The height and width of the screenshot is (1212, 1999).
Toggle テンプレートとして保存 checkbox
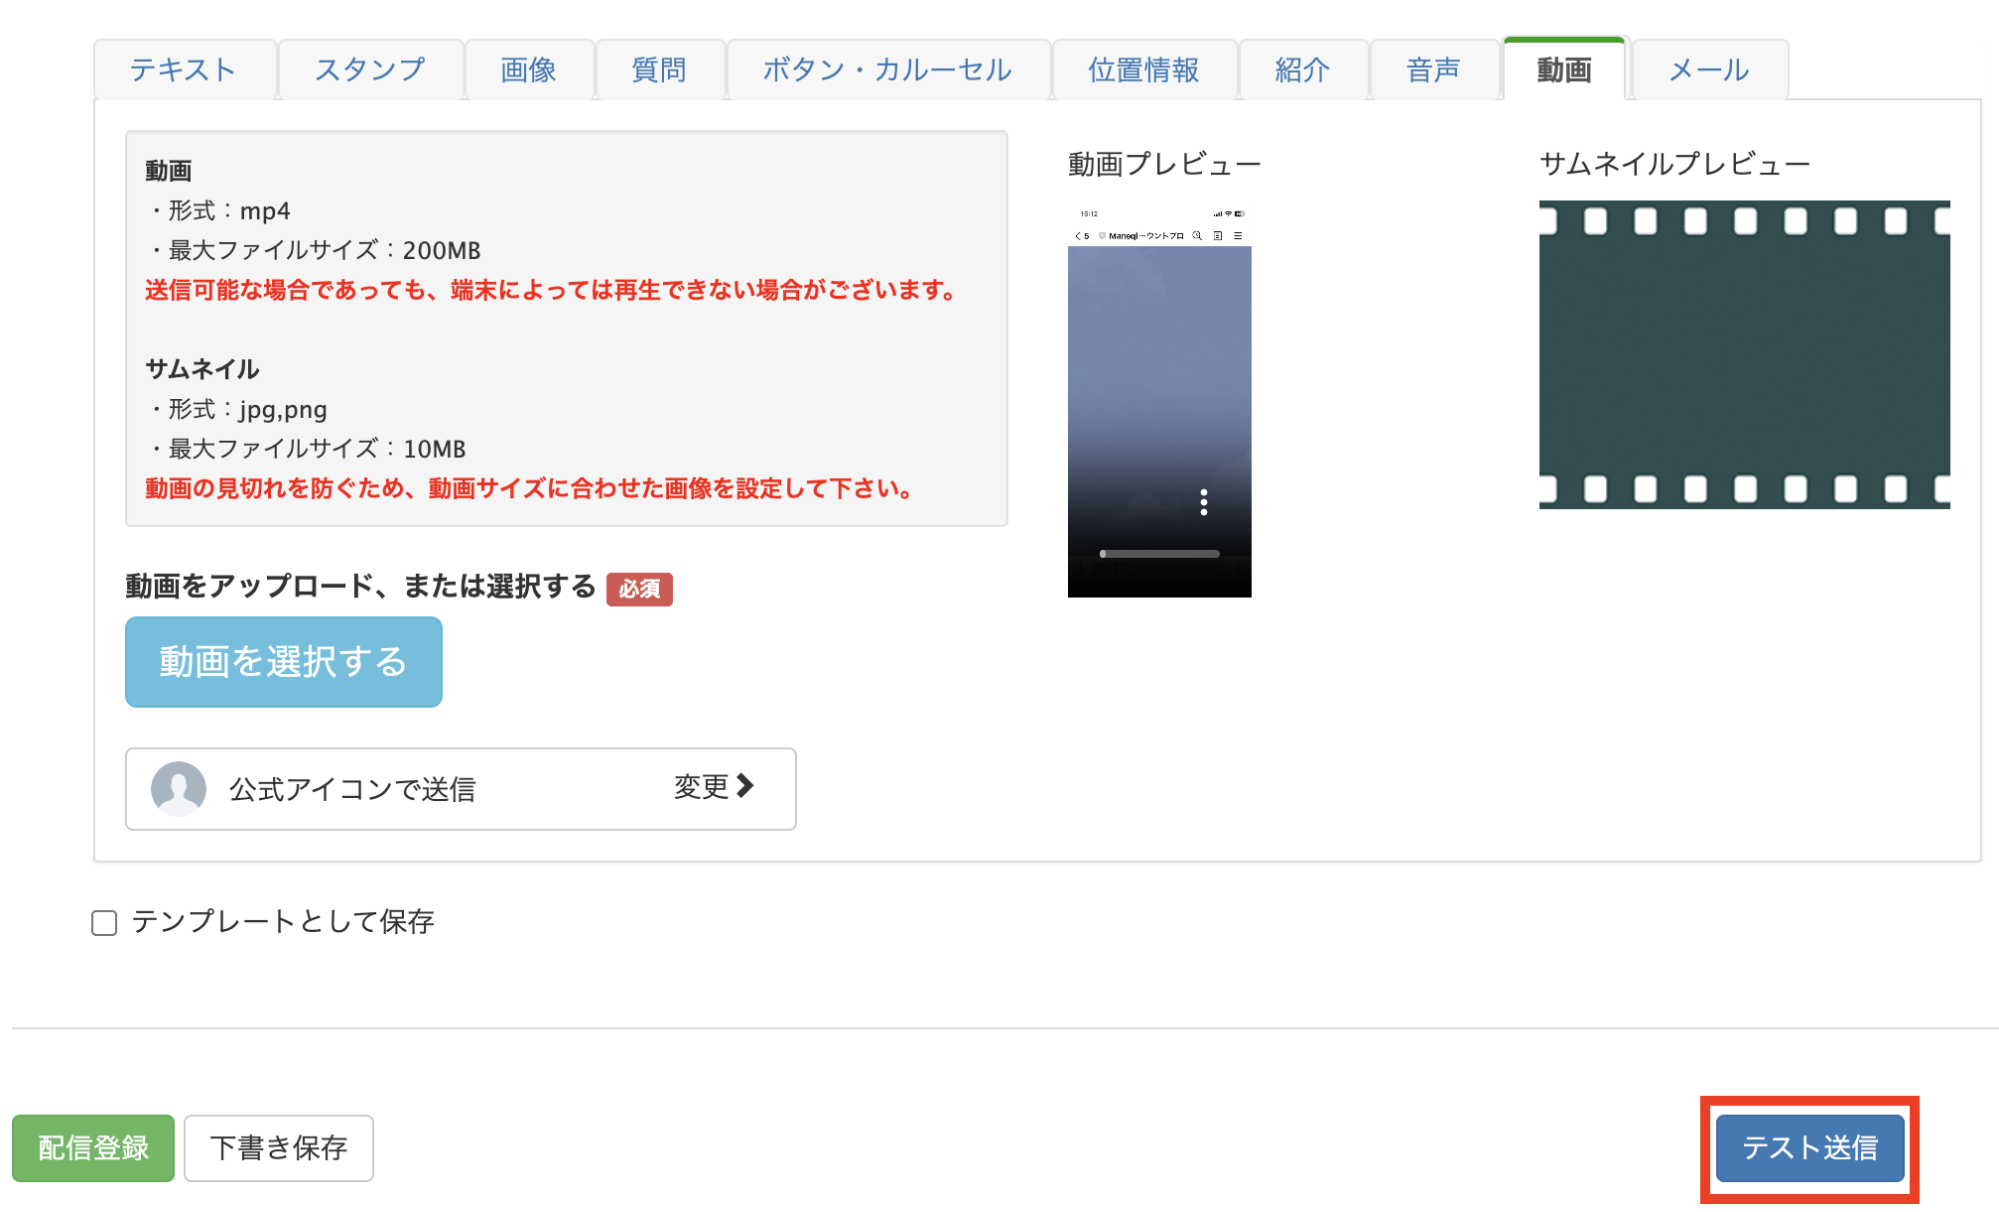click(x=104, y=922)
